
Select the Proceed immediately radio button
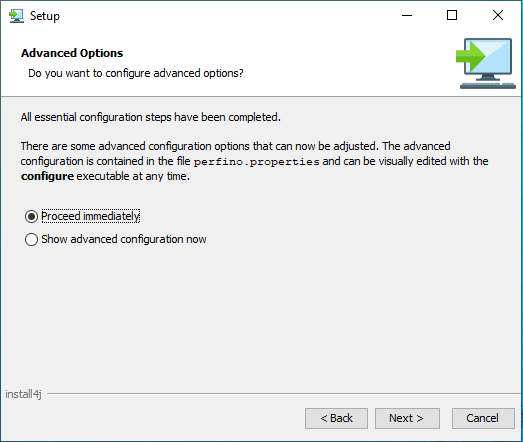31,216
